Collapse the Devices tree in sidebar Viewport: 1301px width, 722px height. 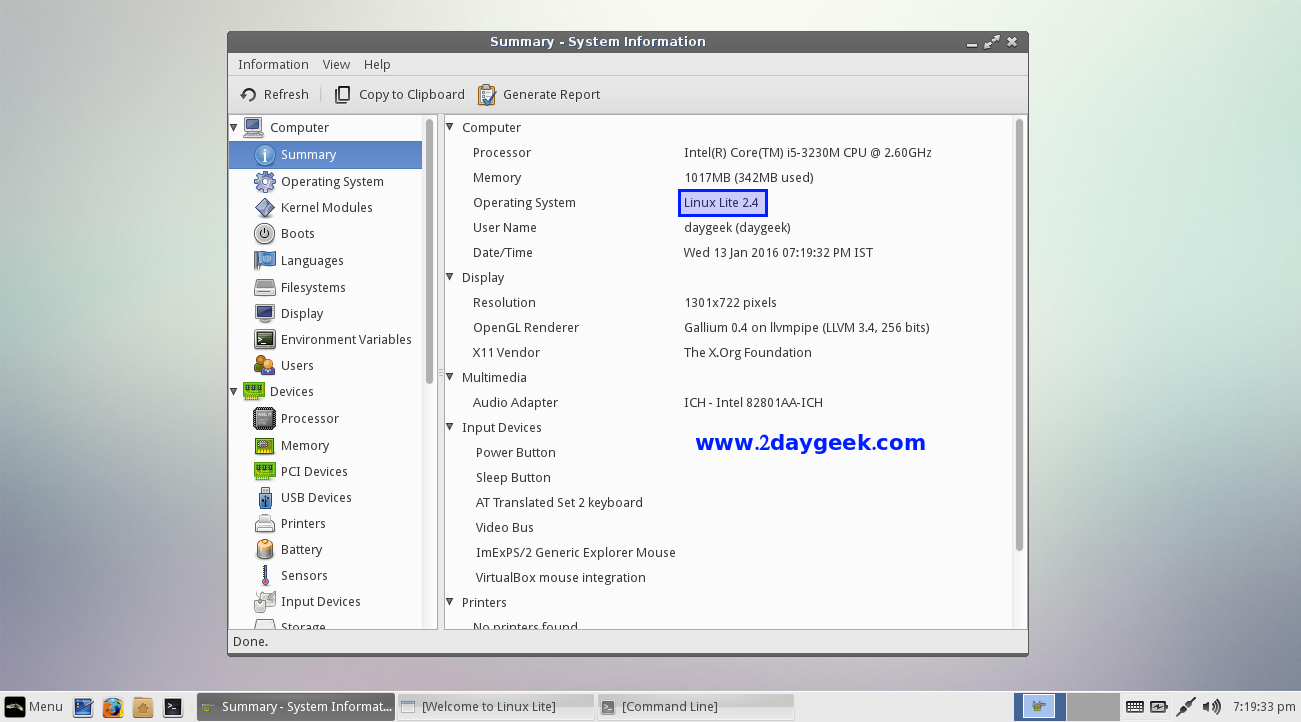coord(234,392)
